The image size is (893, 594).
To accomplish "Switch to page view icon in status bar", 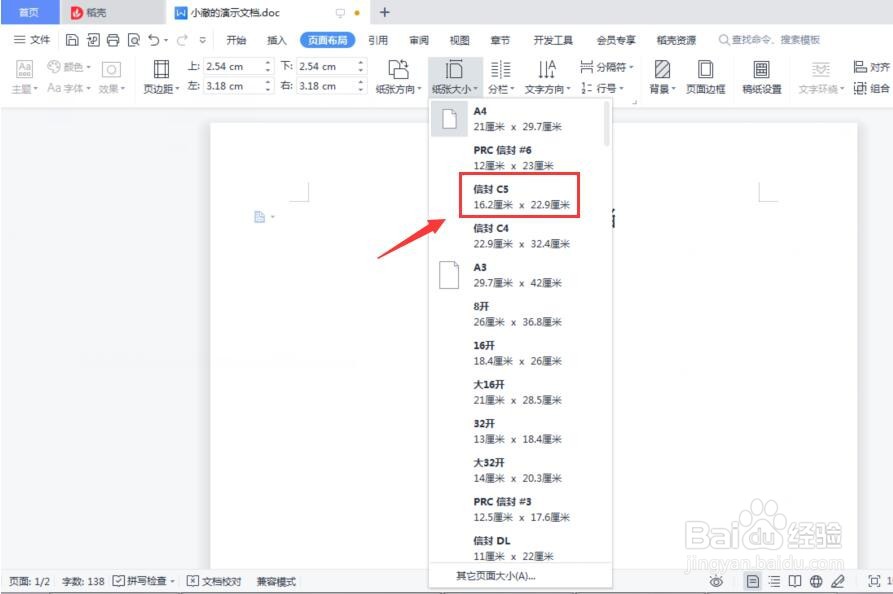I will point(753,581).
